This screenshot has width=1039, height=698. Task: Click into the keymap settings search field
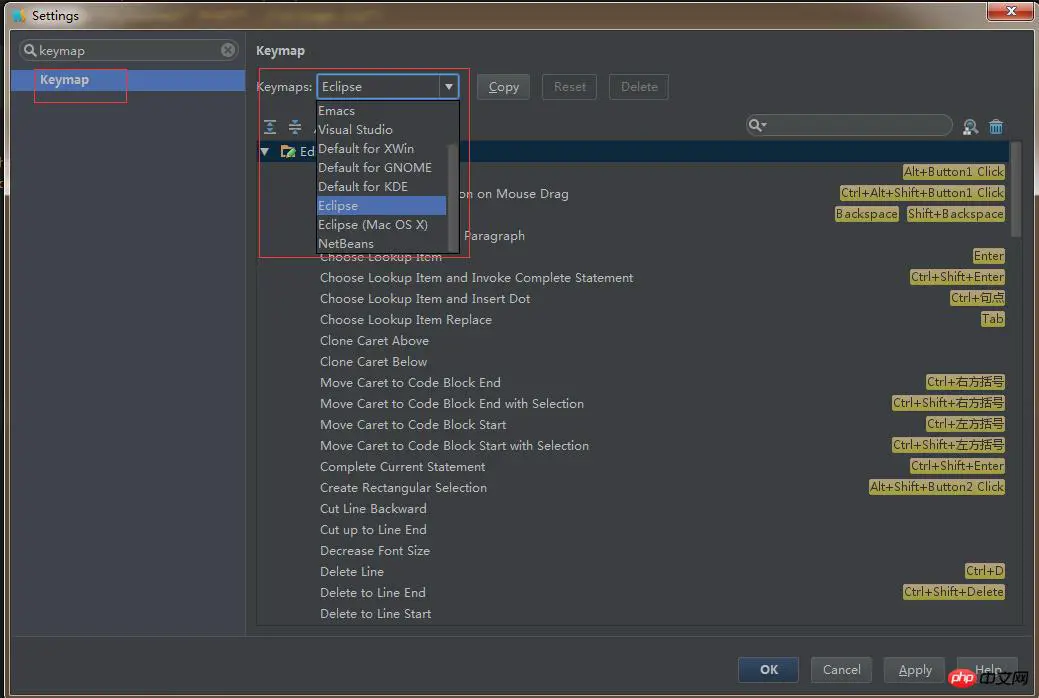(x=129, y=50)
